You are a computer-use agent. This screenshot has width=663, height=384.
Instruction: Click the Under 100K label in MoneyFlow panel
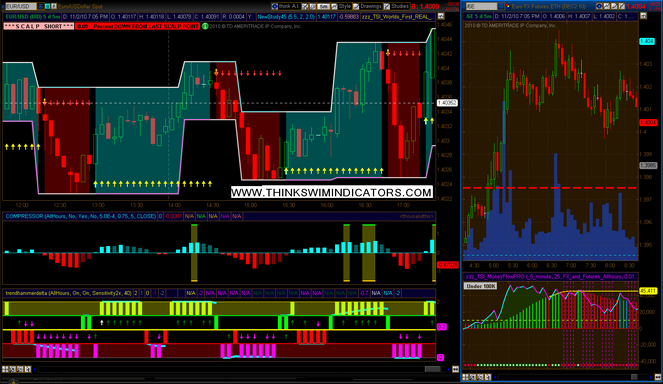point(480,286)
